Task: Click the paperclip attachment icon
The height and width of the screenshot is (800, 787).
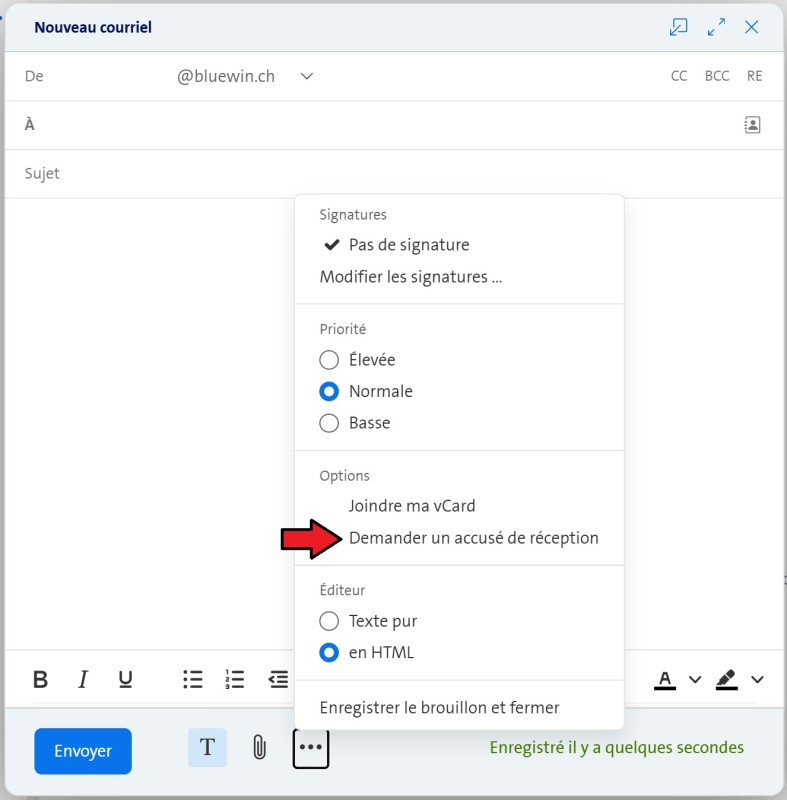Action: [x=259, y=748]
